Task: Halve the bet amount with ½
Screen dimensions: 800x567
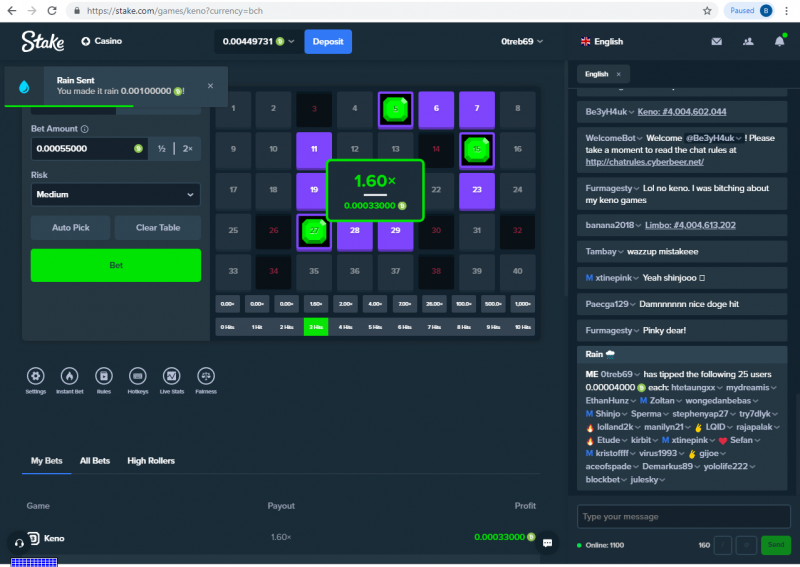Action: 162,149
